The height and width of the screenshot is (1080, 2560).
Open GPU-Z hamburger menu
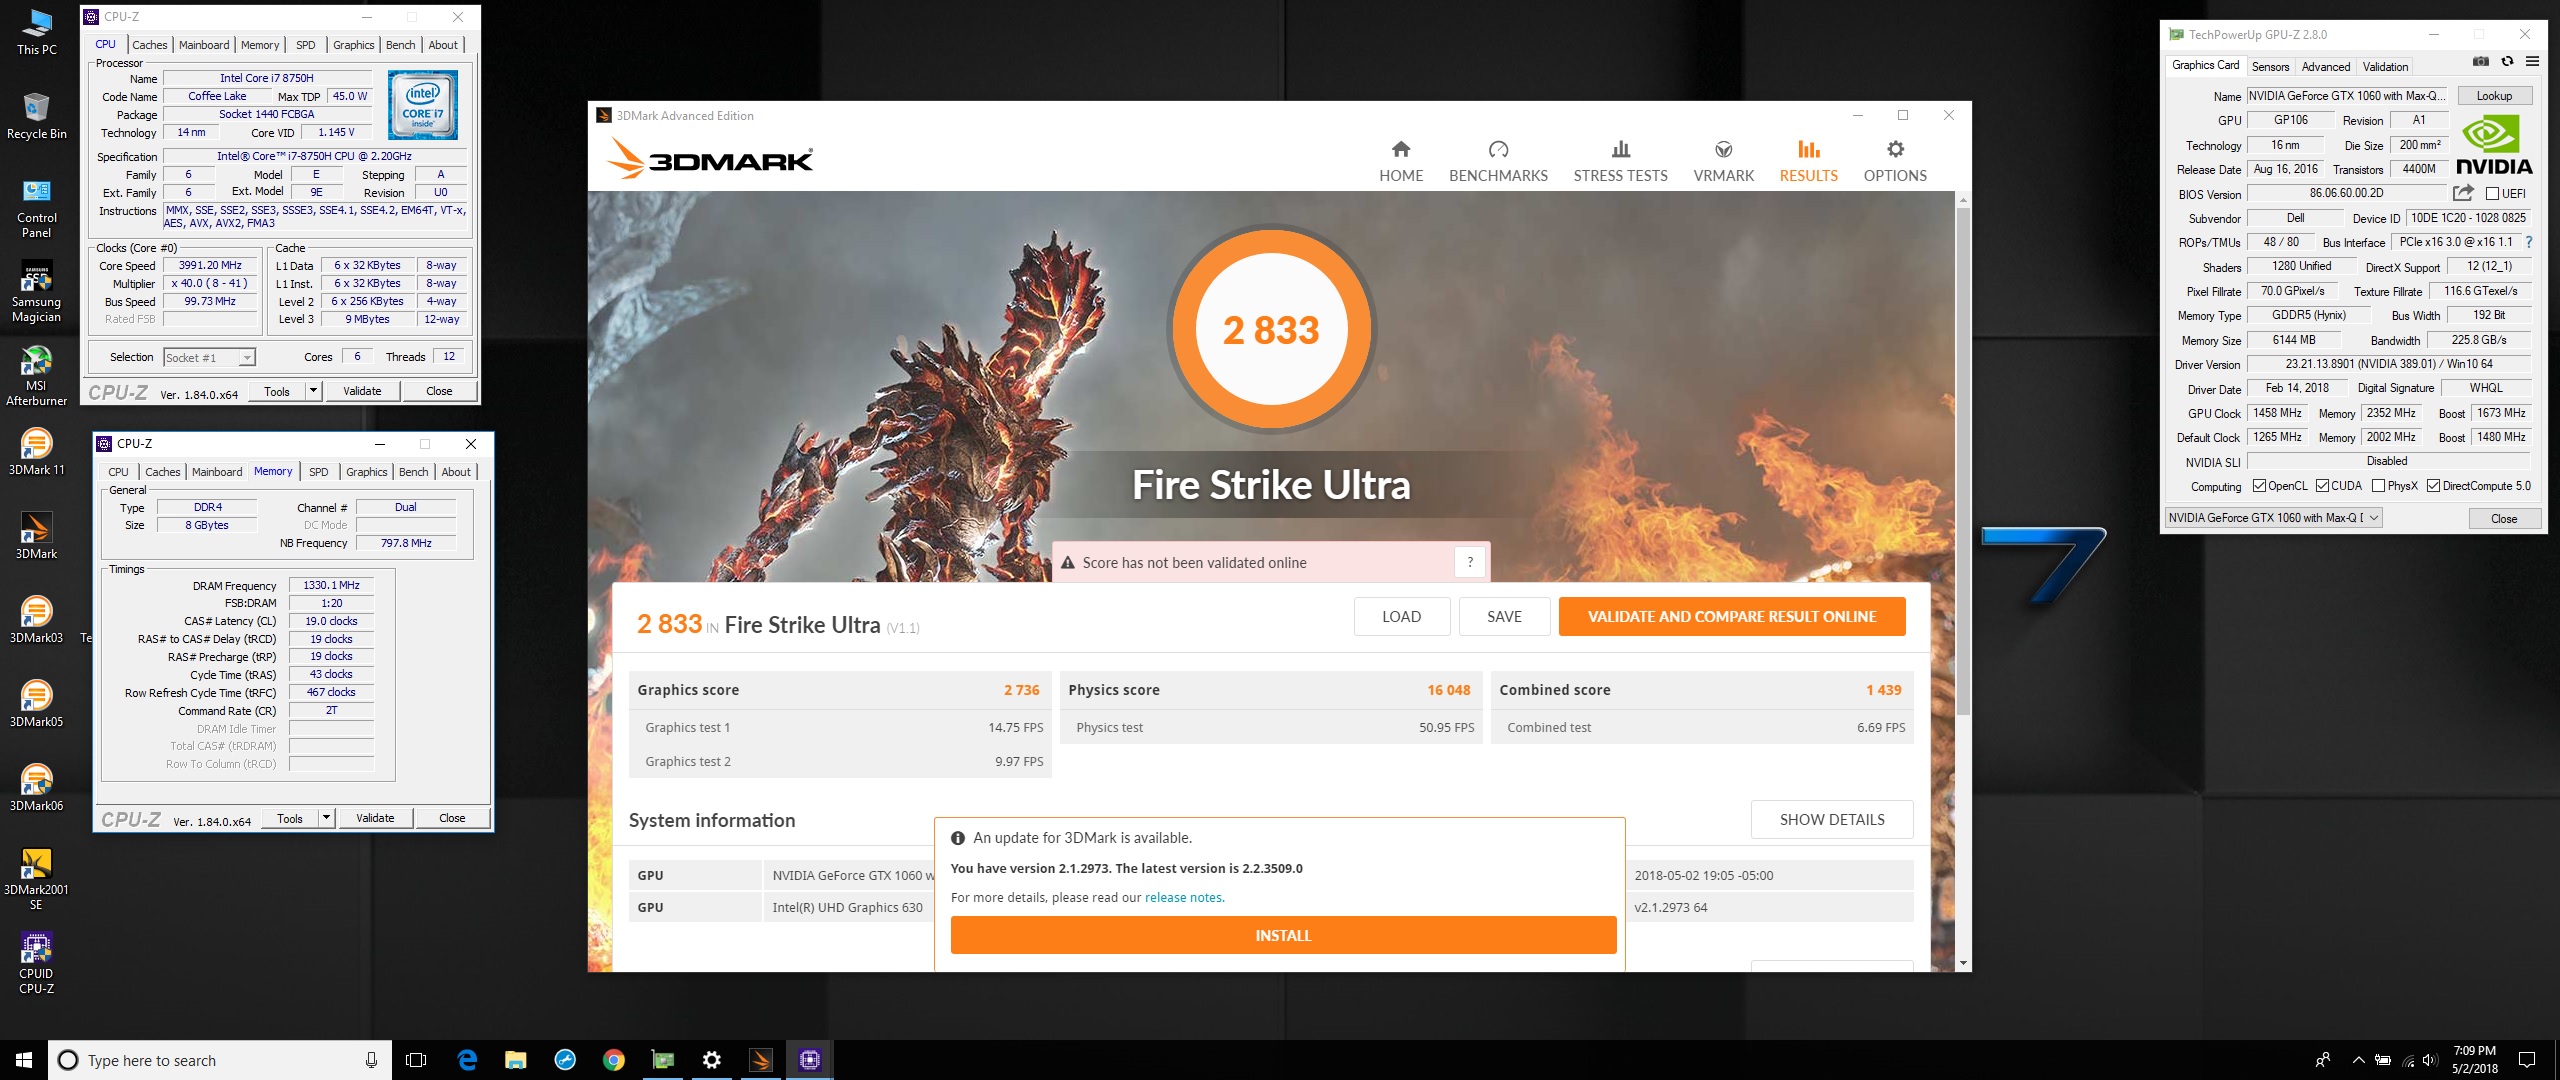[2532, 62]
